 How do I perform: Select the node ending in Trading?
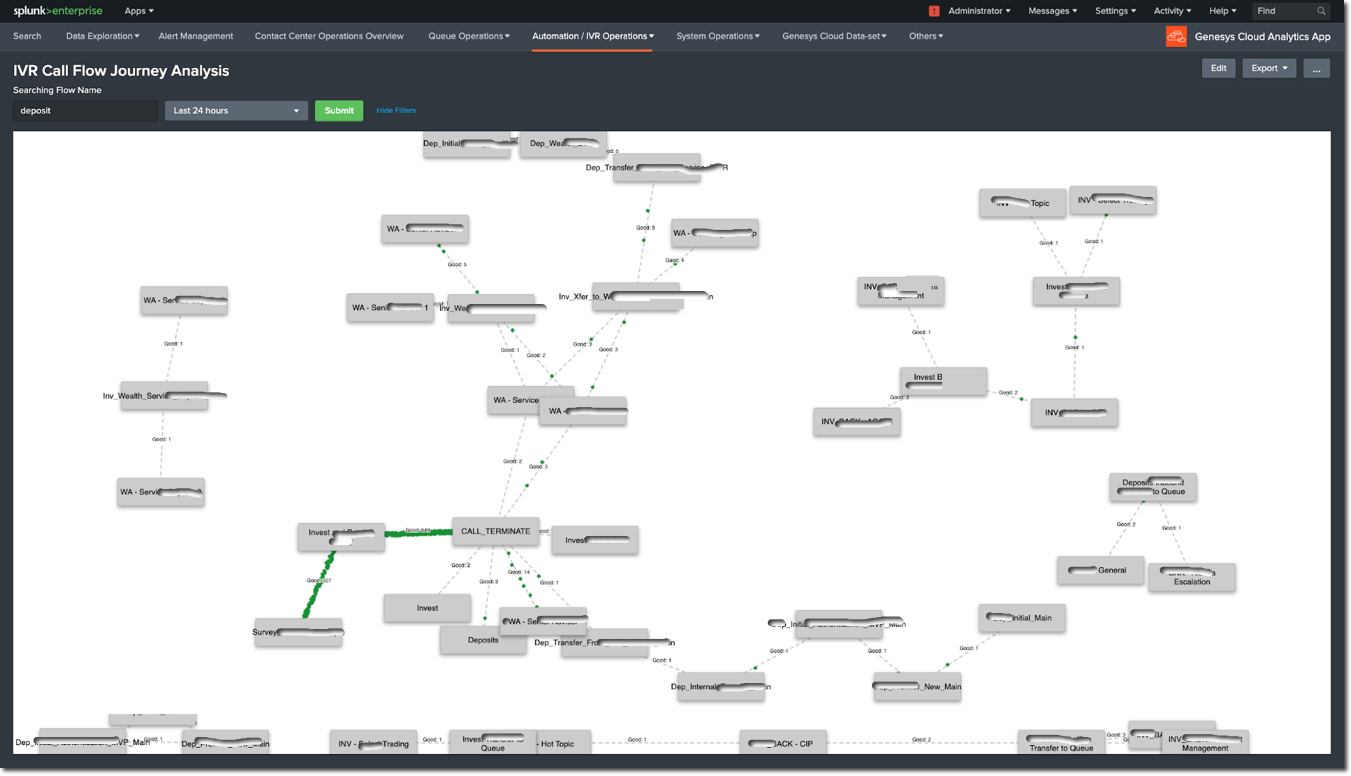373,743
